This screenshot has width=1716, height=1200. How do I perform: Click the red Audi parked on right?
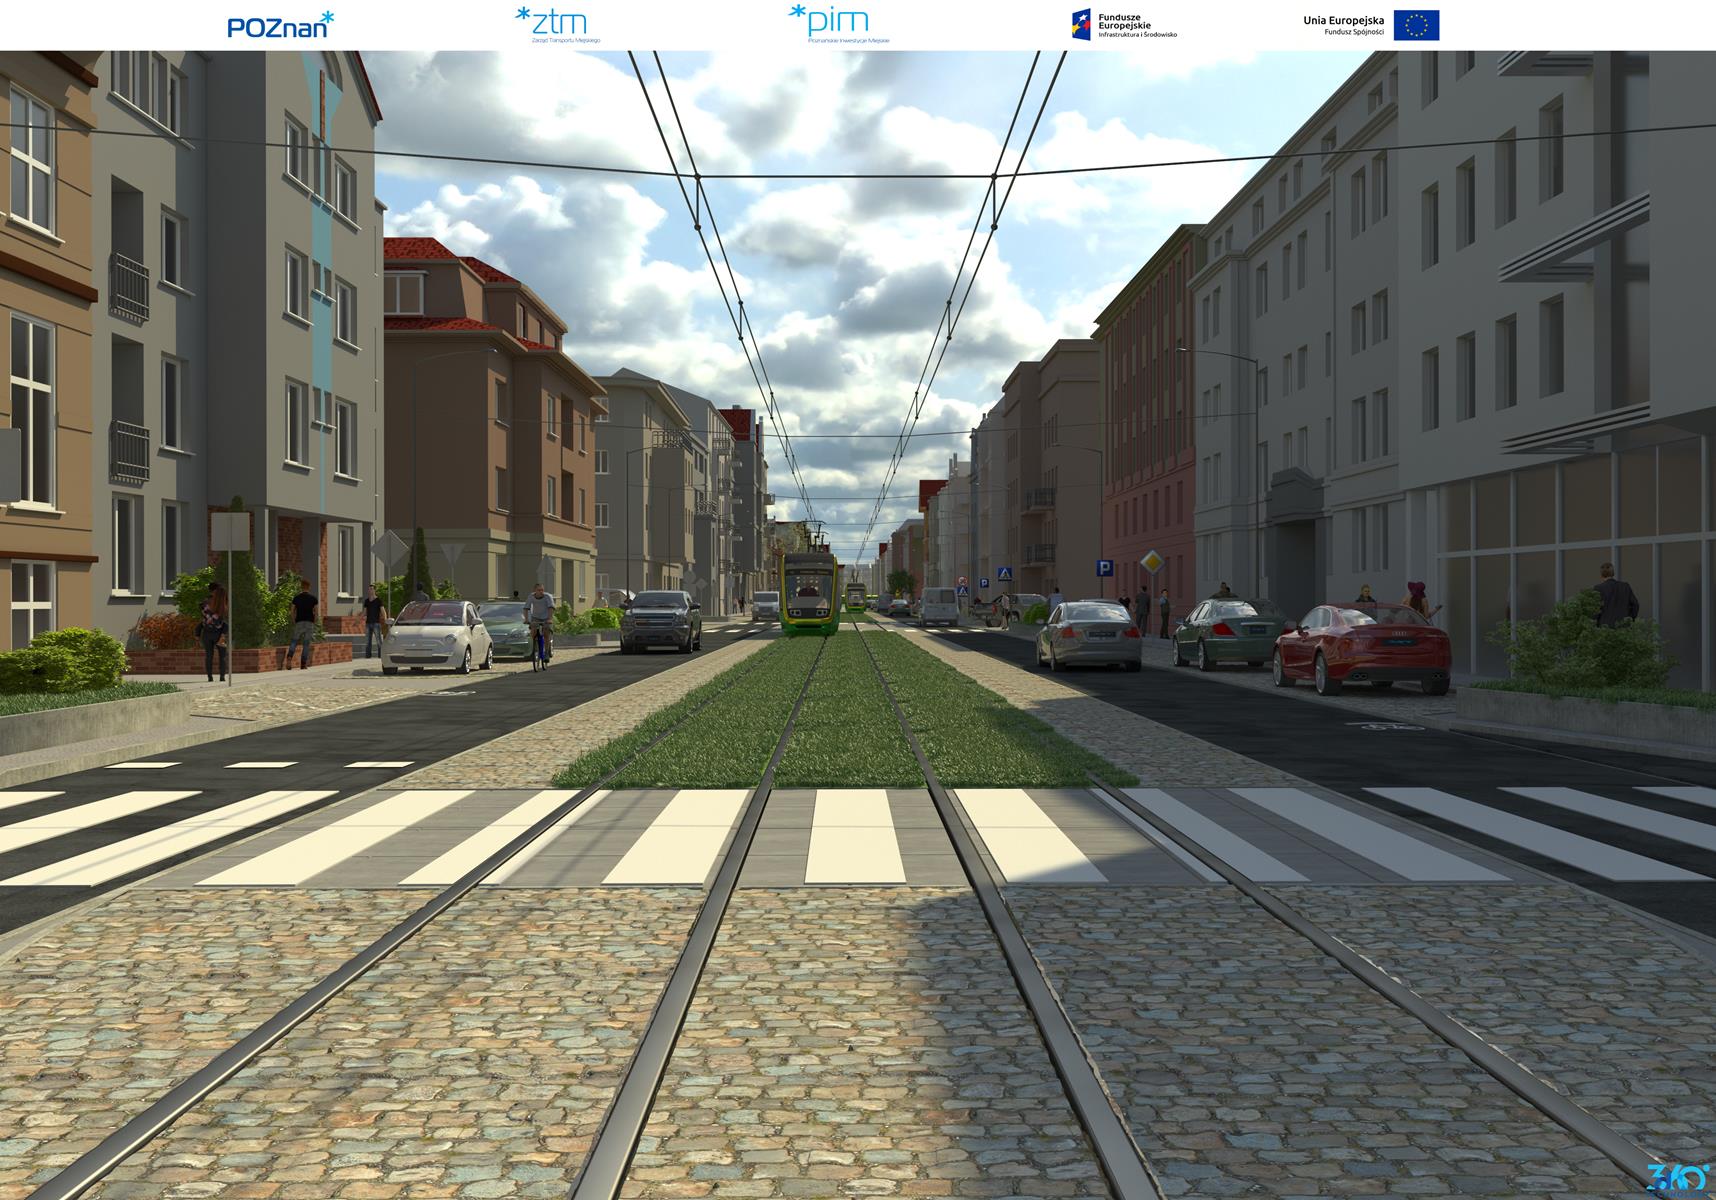pyautogui.click(x=1361, y=647)
